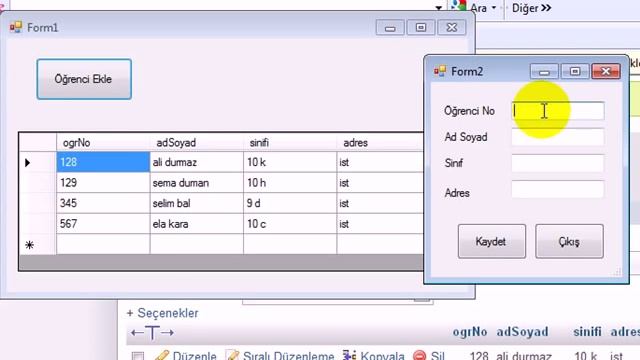This screenshot has height=360, width=640.
Task: Select the cell containing 567
Action: 103,224
